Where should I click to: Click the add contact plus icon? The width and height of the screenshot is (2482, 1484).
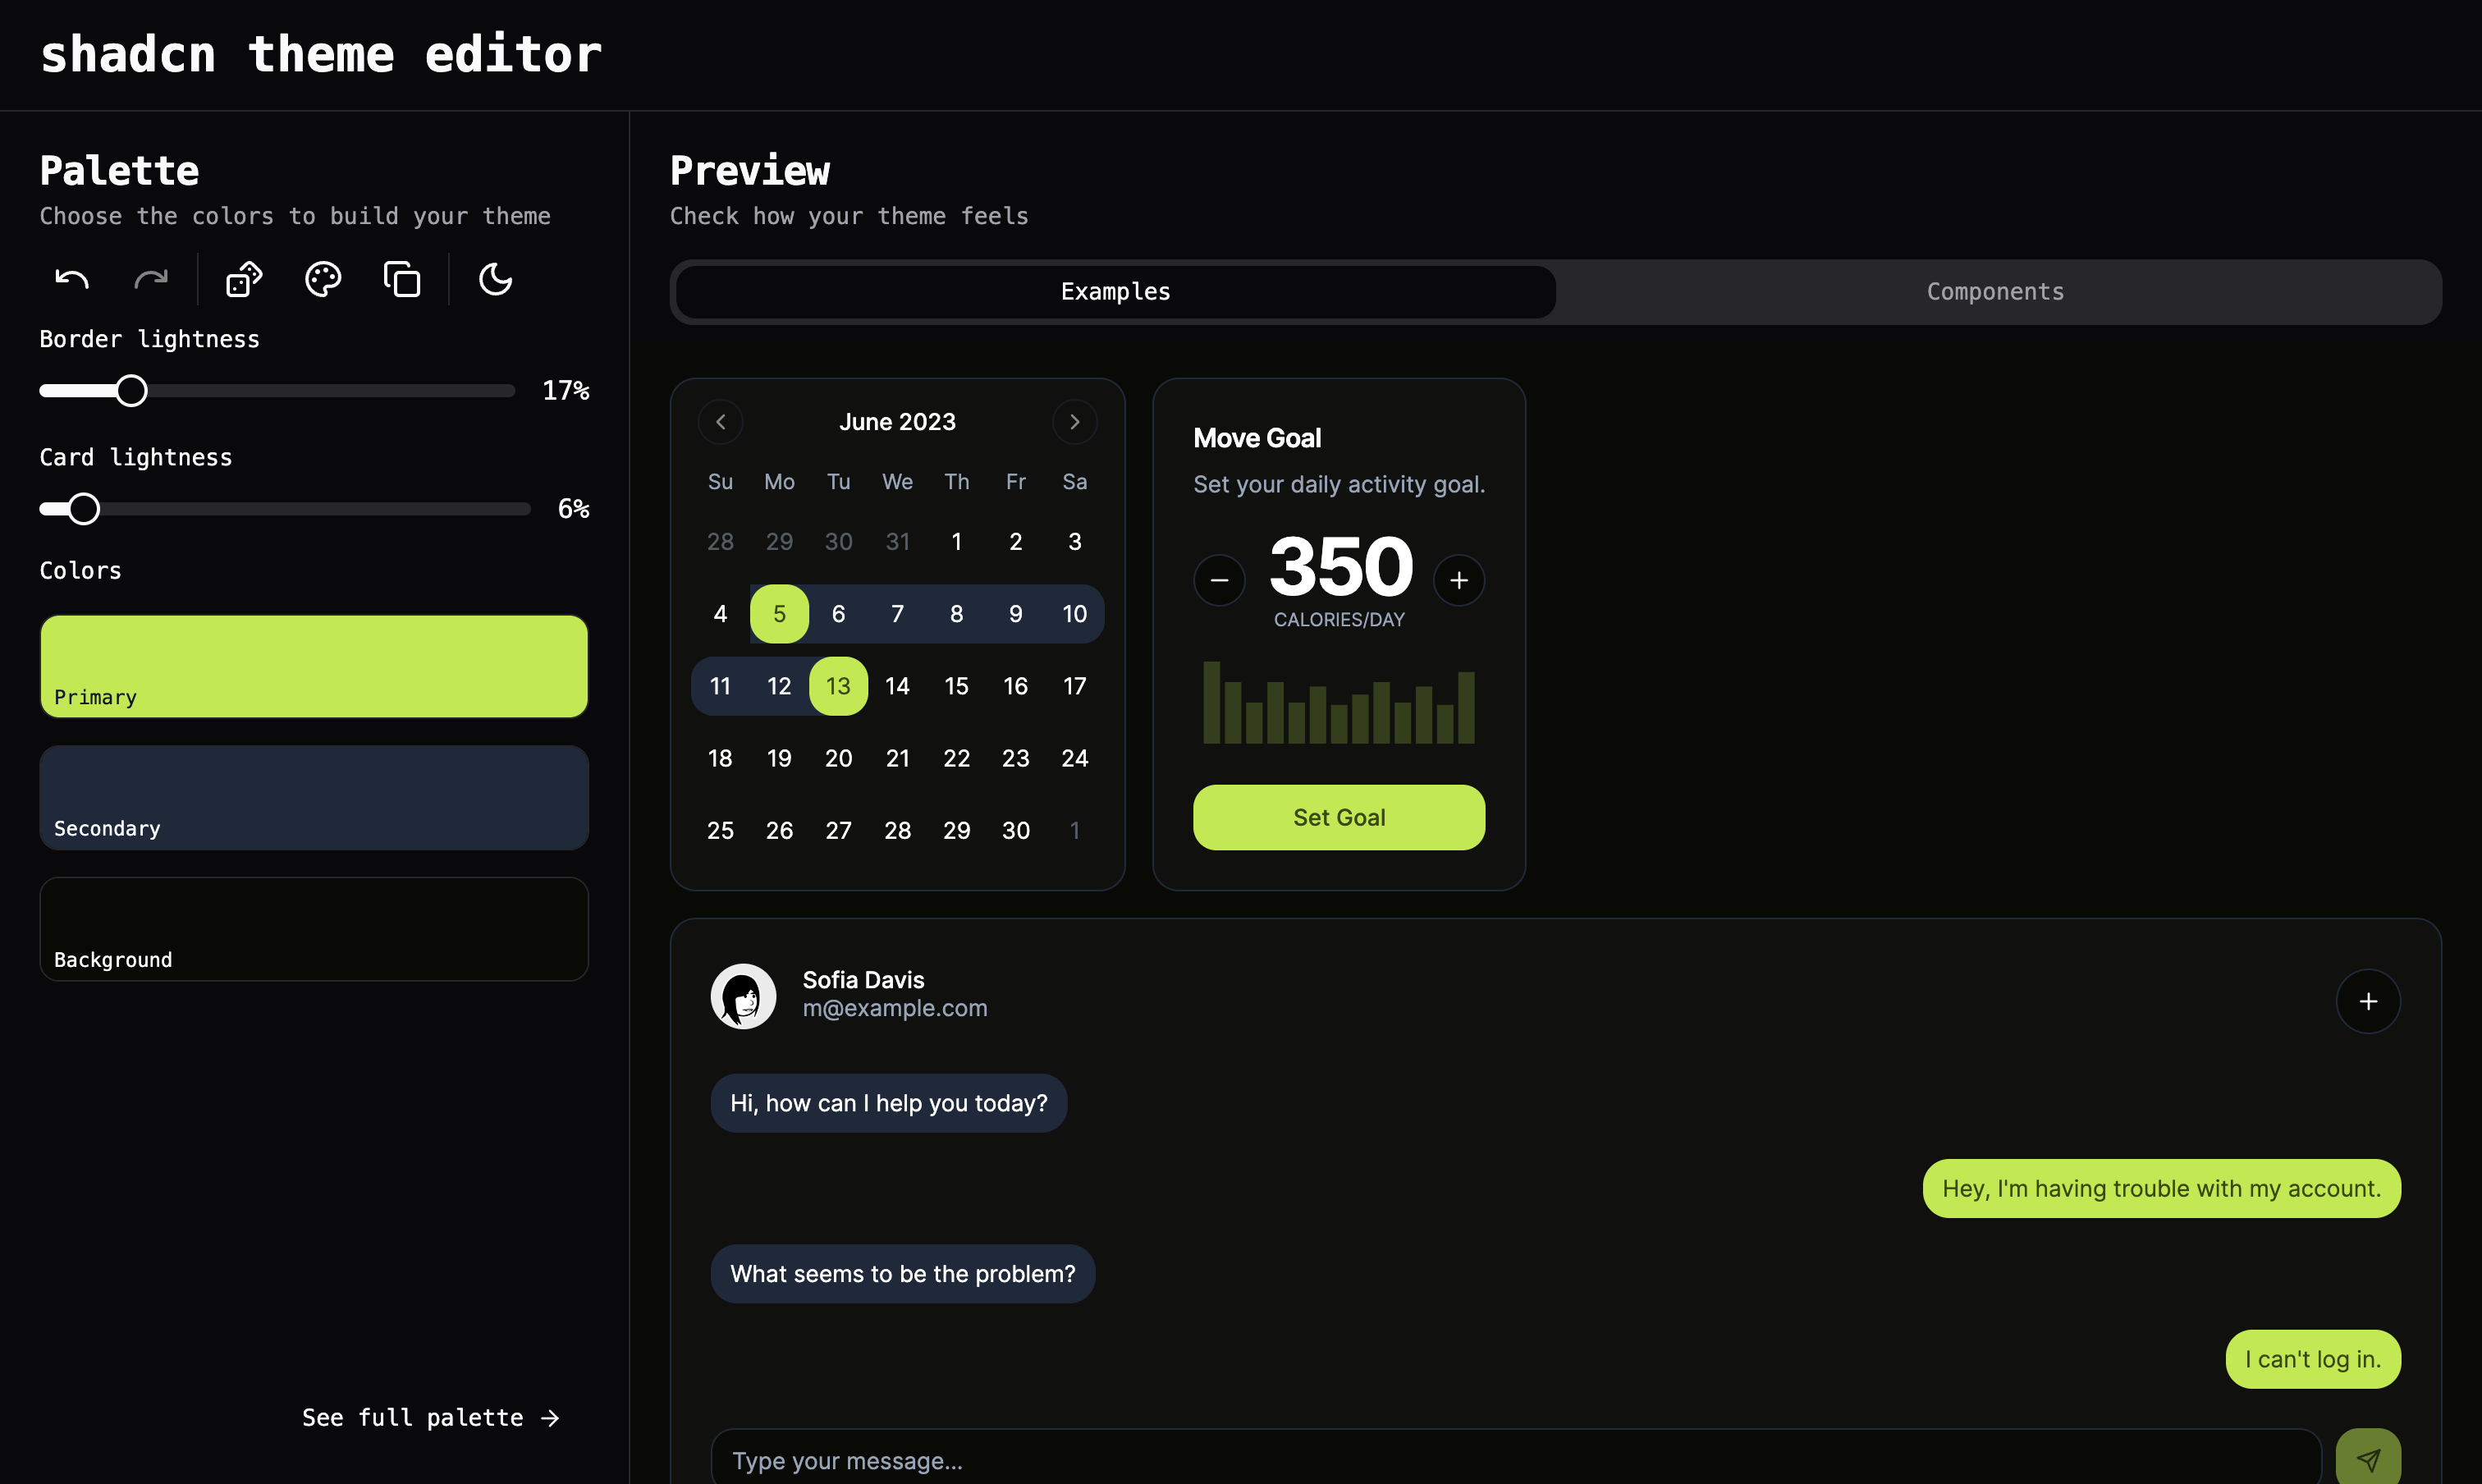click(2369, 1000)
